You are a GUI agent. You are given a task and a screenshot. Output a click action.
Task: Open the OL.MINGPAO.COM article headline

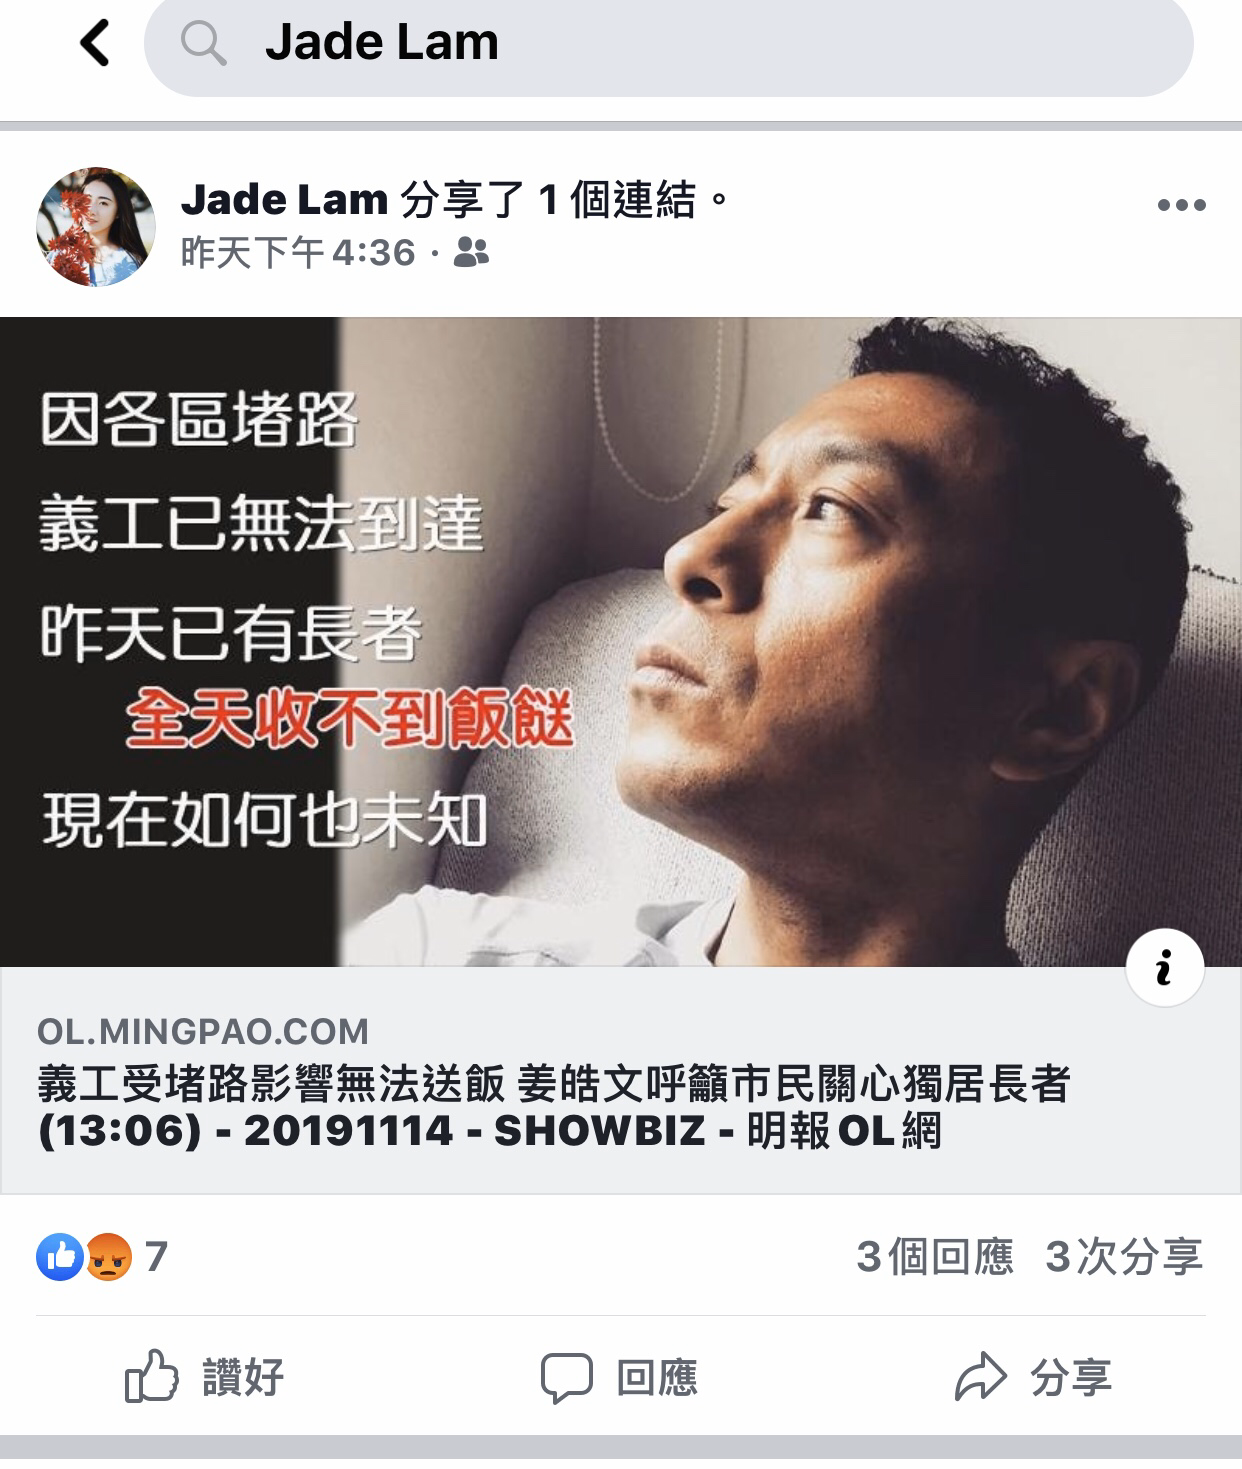pos(554,1107)
